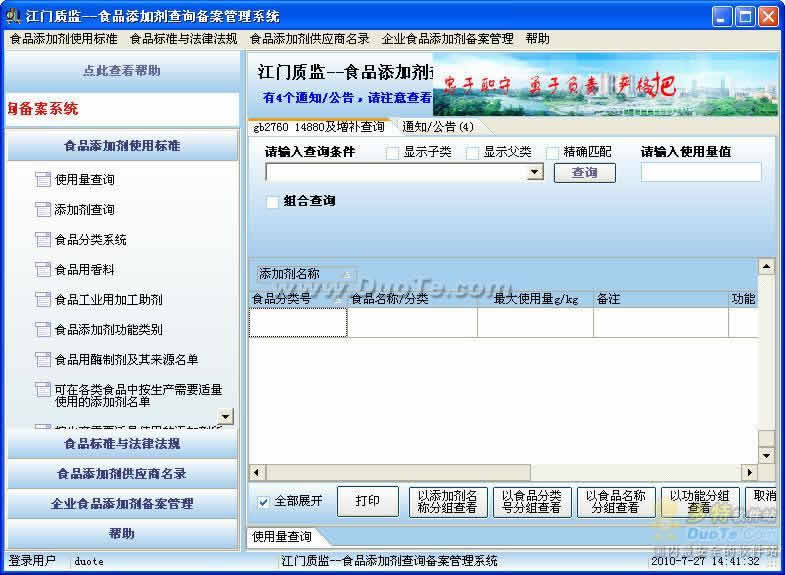Open the 食品添加剂供应商名录 menu
Image resolution: width=785 pixels, height=575 pixels.
point(309,39)
